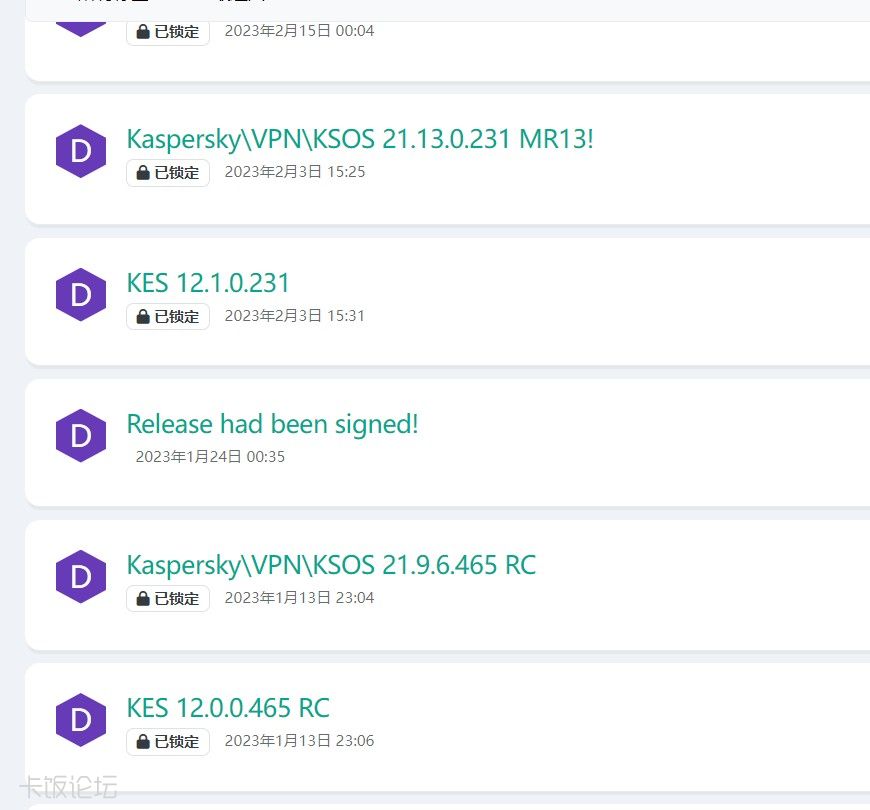Click the timestamp 2023年2月3日 15:31
Image resolution: width=870 pixels, height=810 pixels.
click(295, 316)
